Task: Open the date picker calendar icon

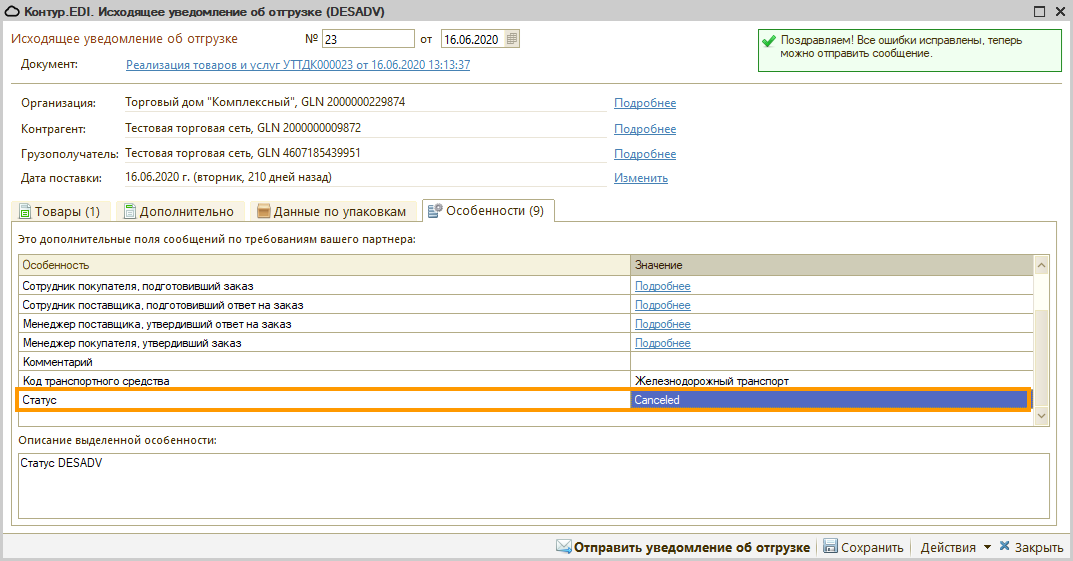Action: pyautogui.click(x=512, y=39)
